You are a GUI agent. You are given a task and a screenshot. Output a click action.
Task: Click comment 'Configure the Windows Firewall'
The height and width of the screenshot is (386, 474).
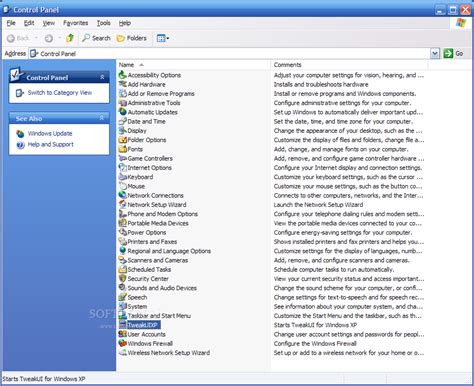315,343
